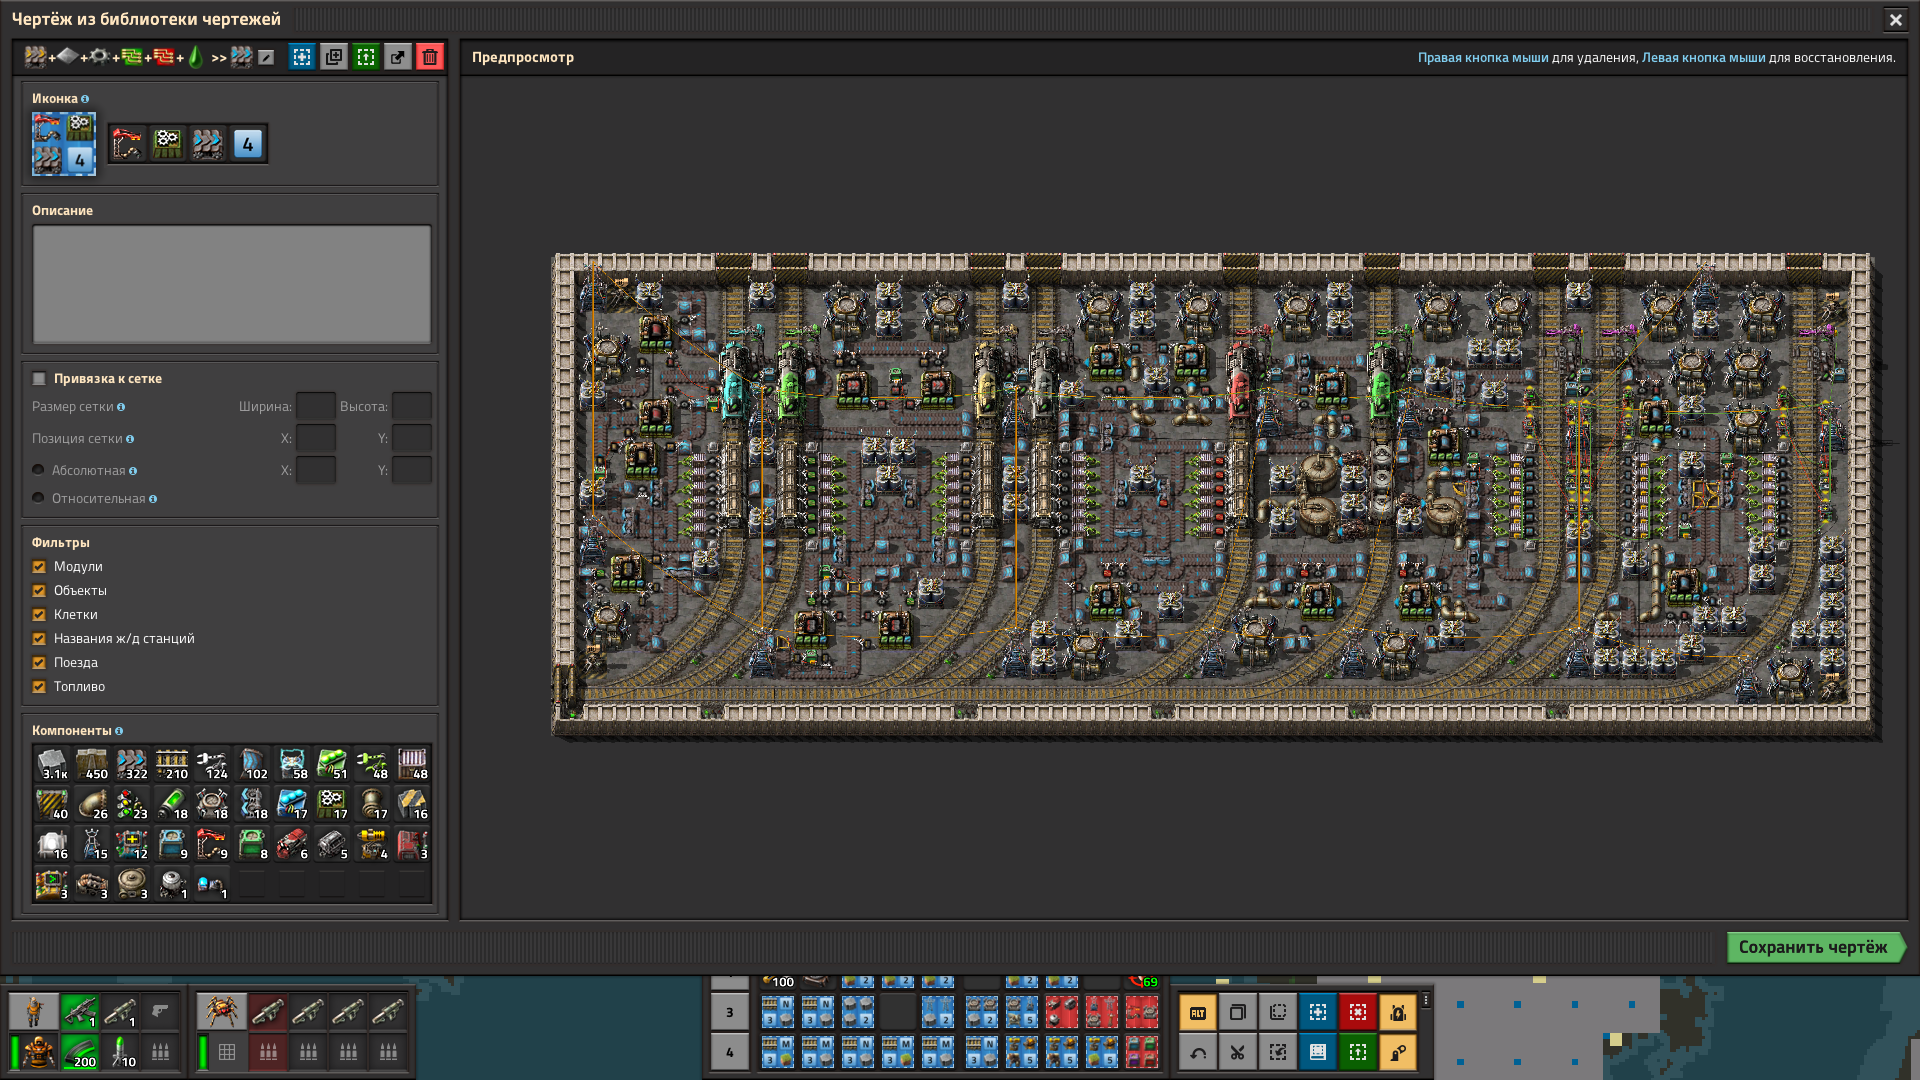The width and height of the screenshot is (1920, 1080).
Task: Select the train stop icon slot
Action: (128, 144)
